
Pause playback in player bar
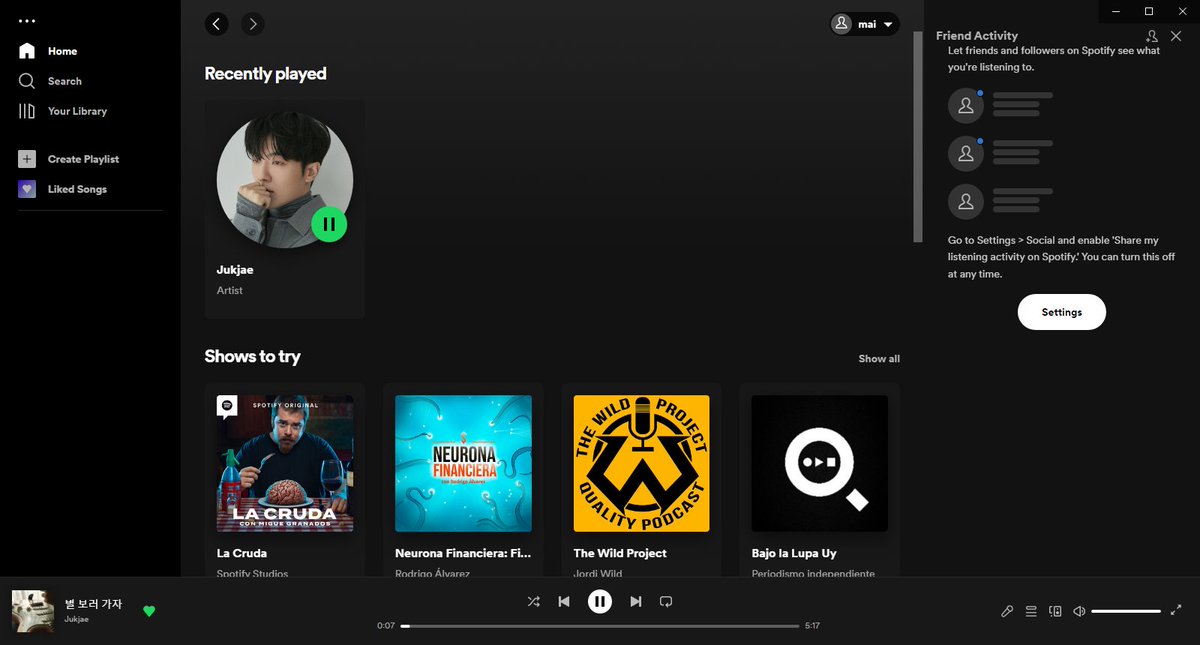[600, 601]
